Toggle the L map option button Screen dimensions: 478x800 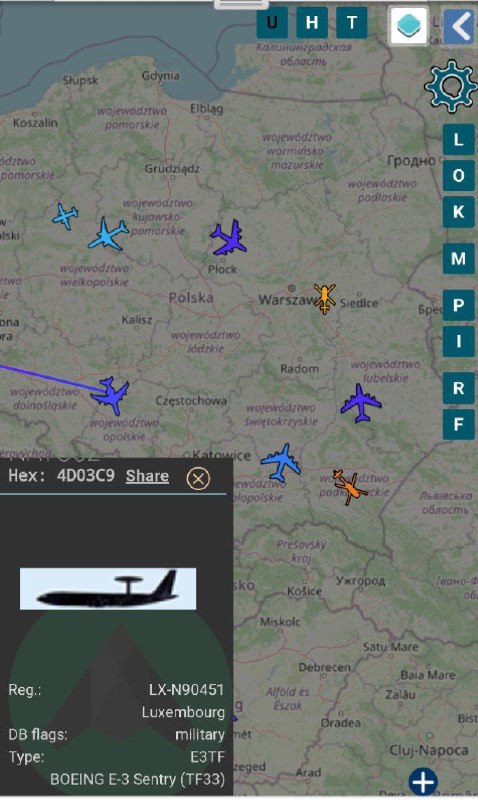458,139
